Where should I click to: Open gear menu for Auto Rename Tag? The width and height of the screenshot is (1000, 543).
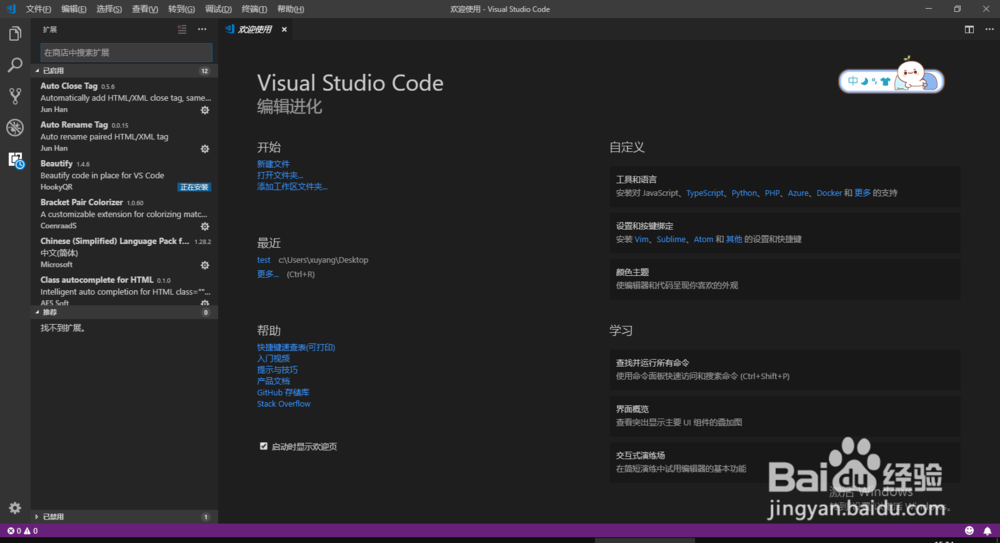(x=205, y=149)
